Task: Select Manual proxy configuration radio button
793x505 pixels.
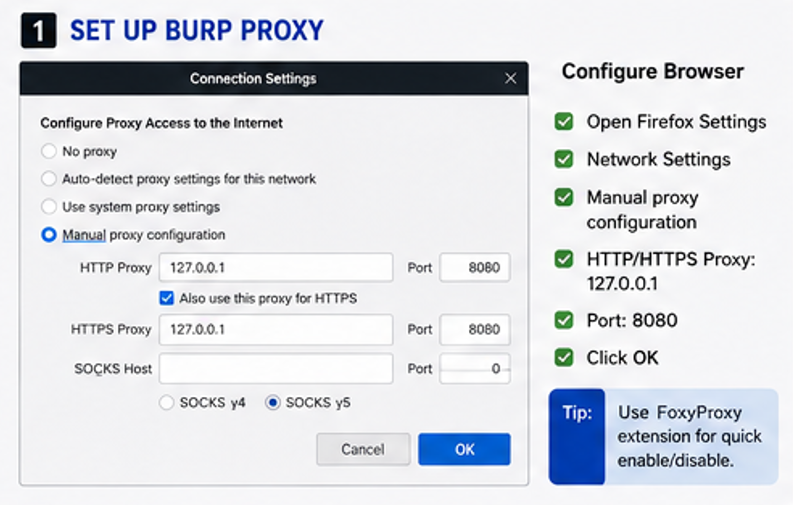Action: click(x=49, y=235)
